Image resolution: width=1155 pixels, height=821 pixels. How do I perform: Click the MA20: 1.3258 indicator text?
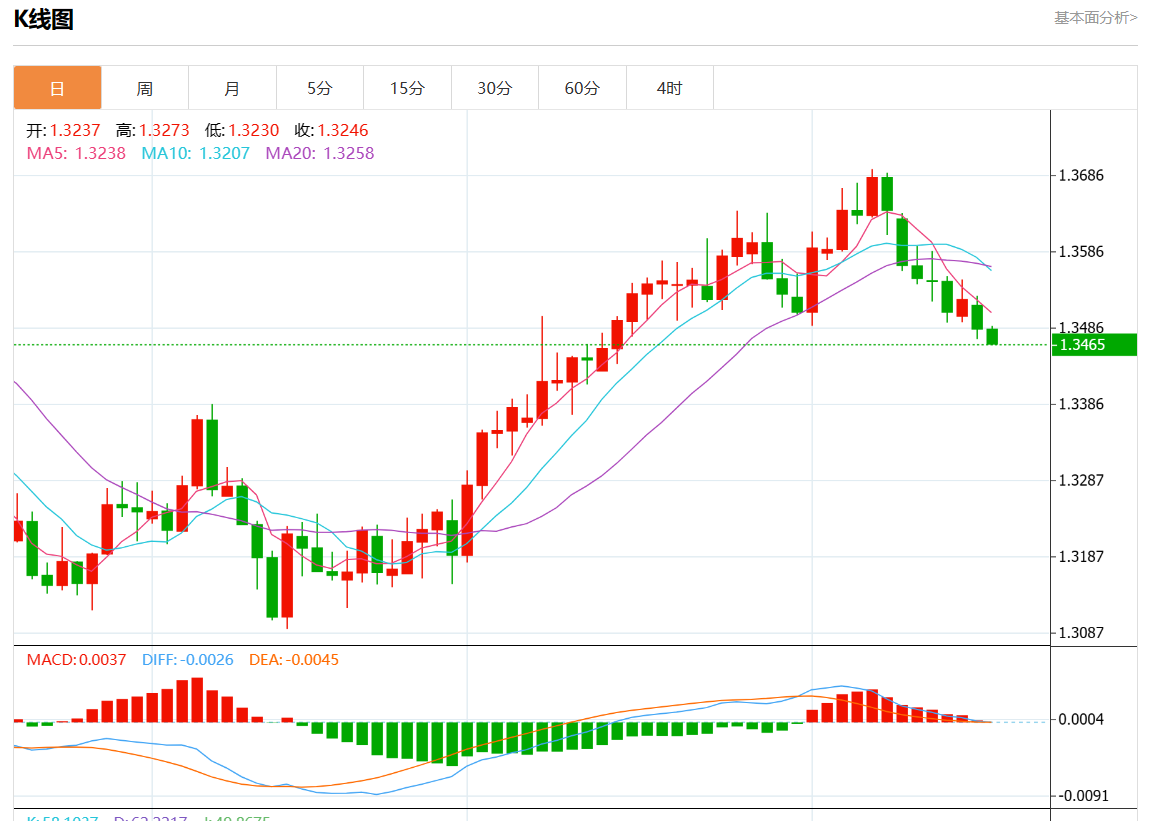[320, 153]
